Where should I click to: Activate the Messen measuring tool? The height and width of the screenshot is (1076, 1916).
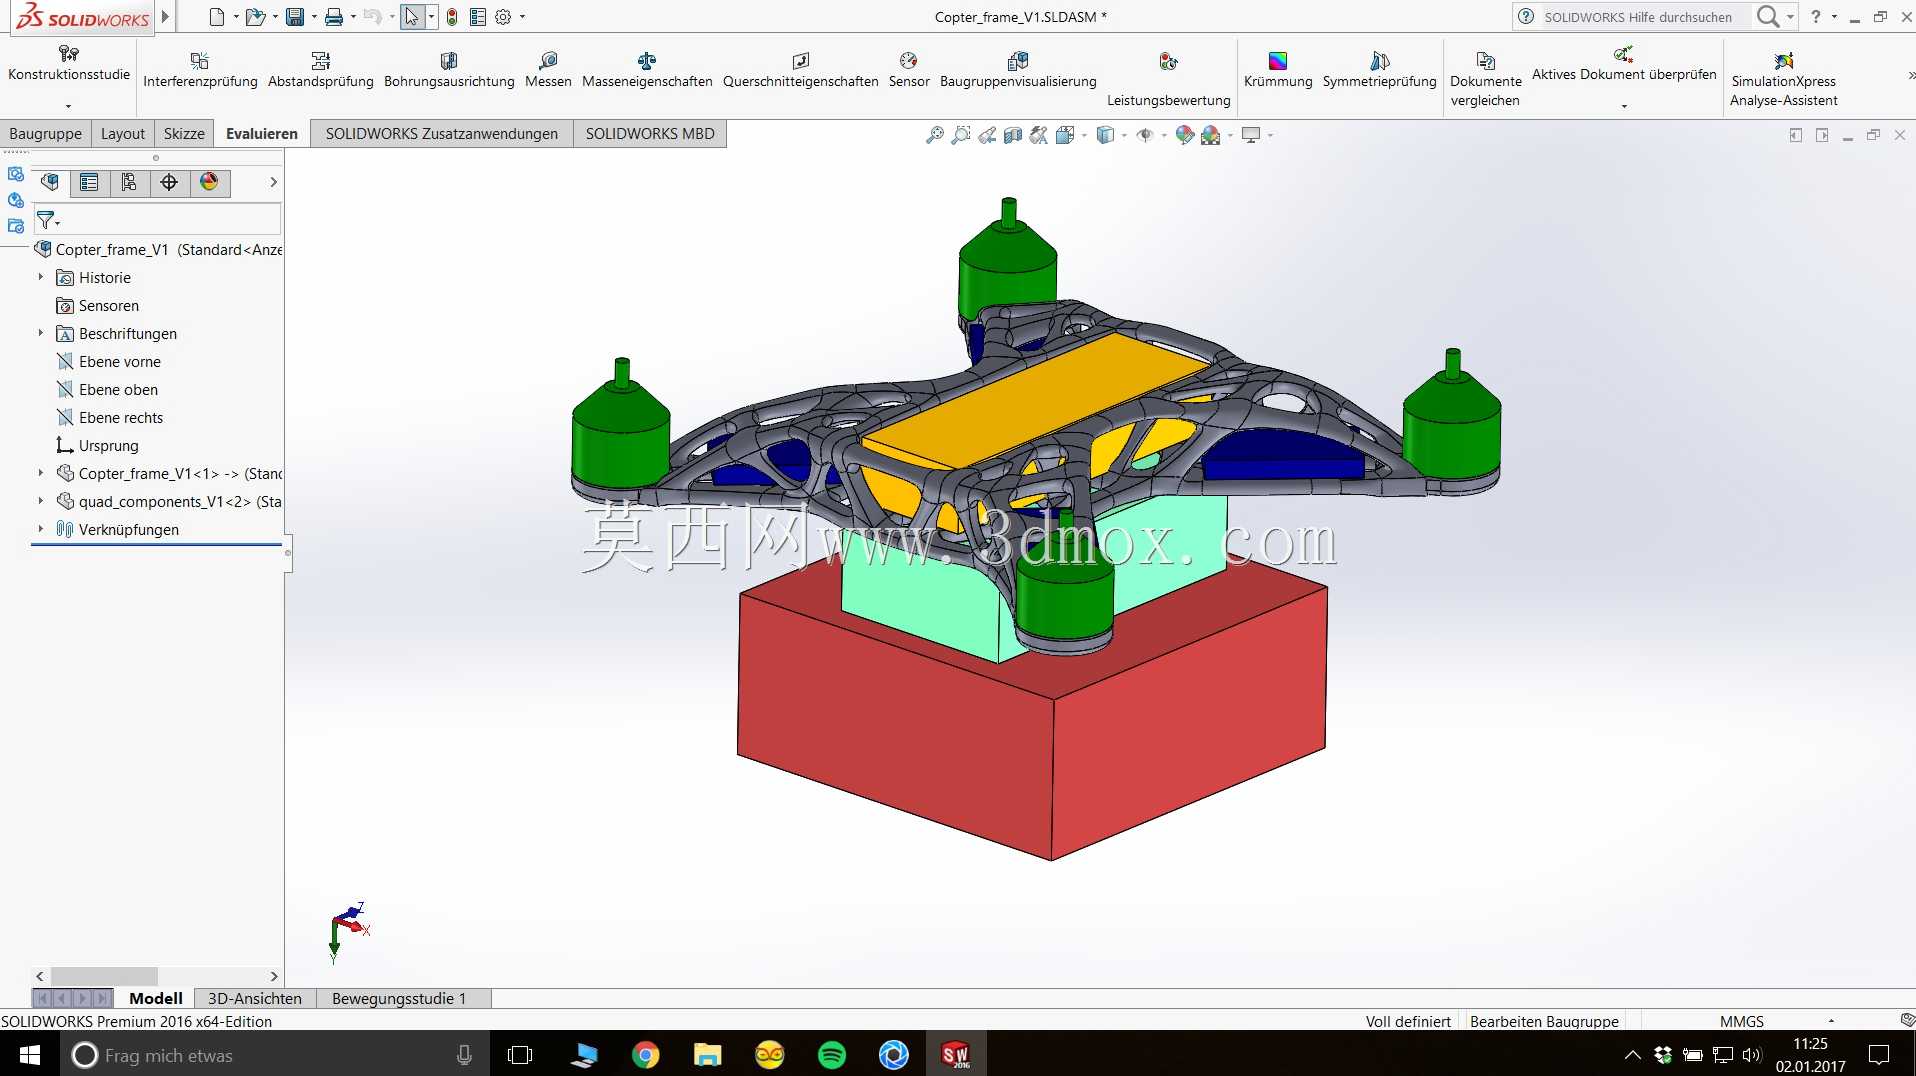point(548,70)
